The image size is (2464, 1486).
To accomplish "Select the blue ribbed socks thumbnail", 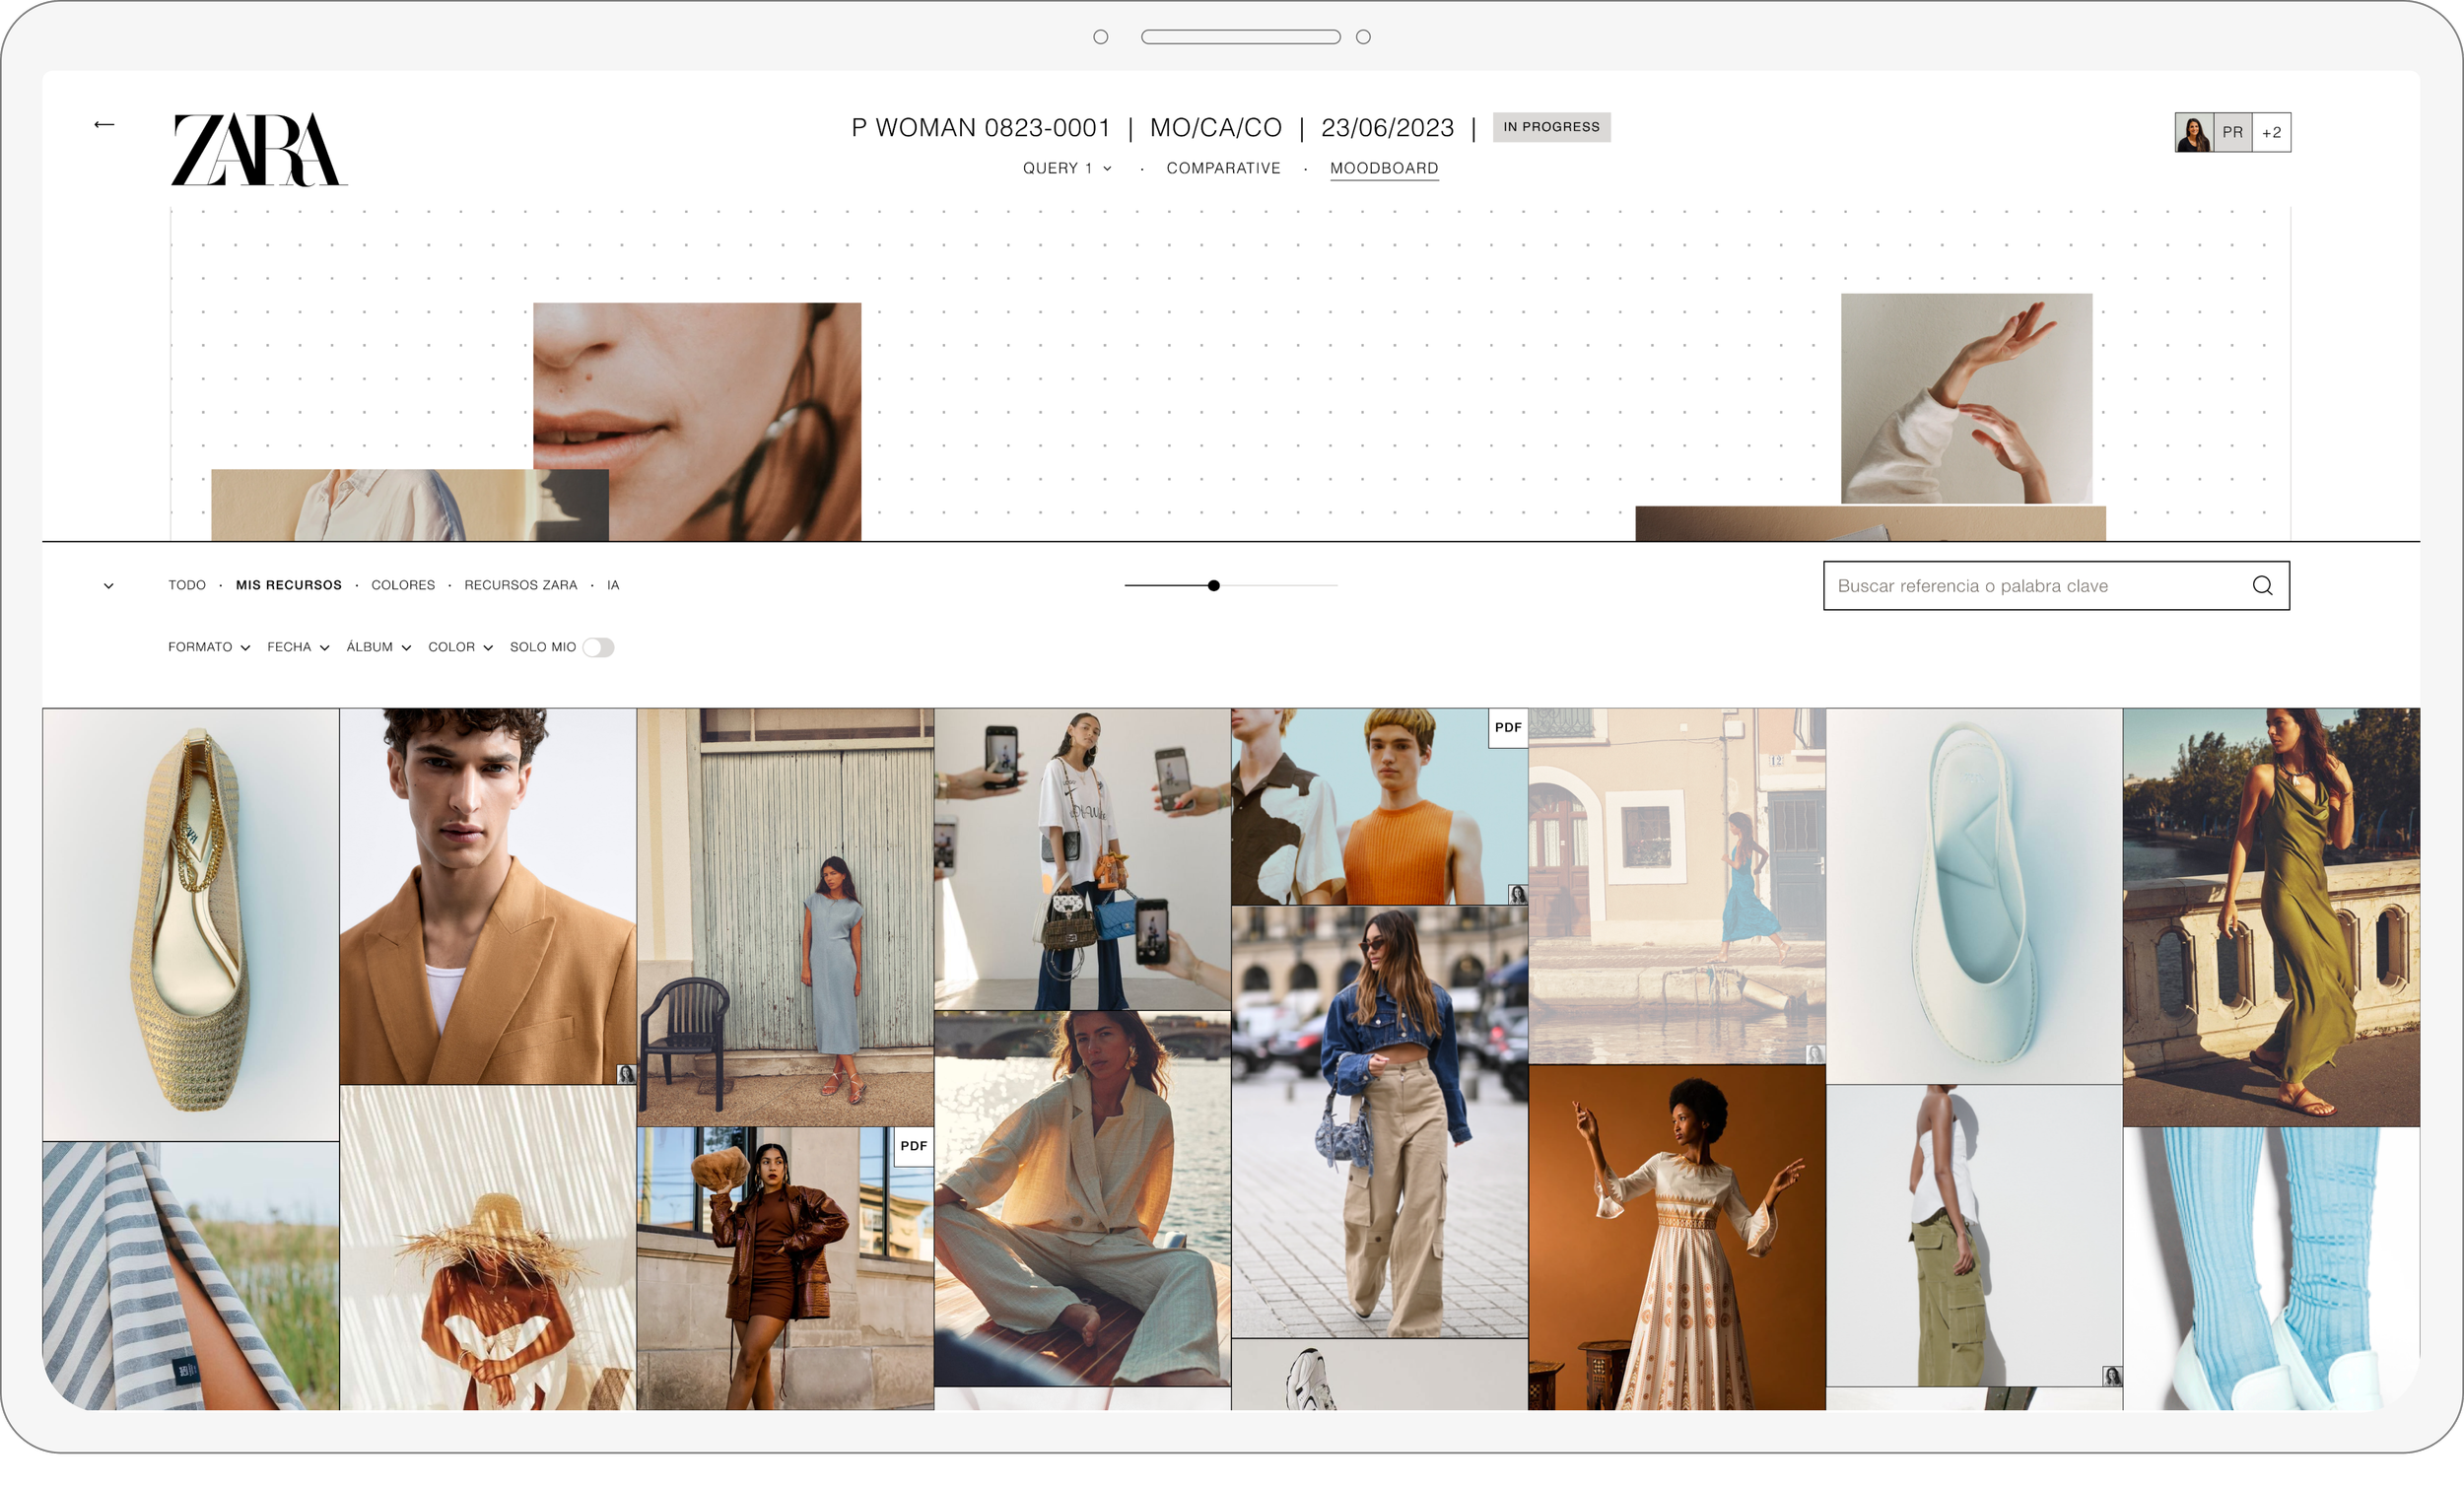I will [2271, 1269].
